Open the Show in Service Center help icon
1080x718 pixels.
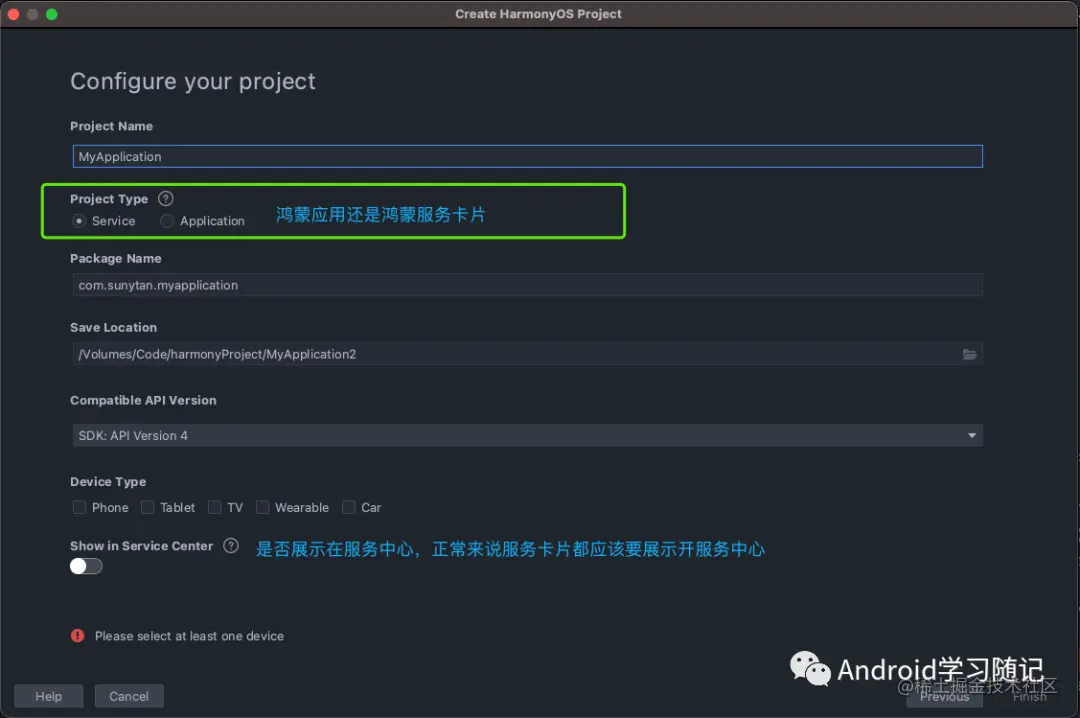pos(231,546)
